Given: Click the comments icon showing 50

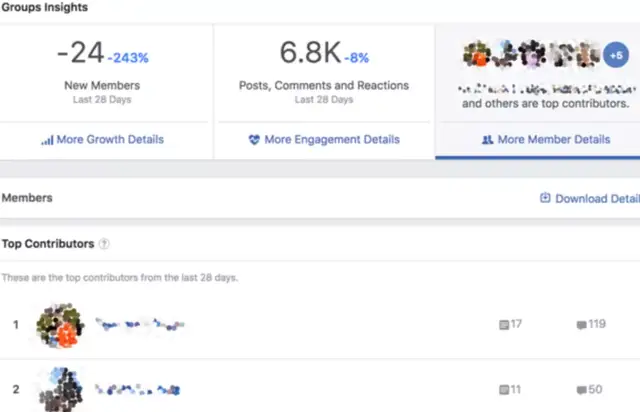Looking at the screenshot, I should click(582, 389).
